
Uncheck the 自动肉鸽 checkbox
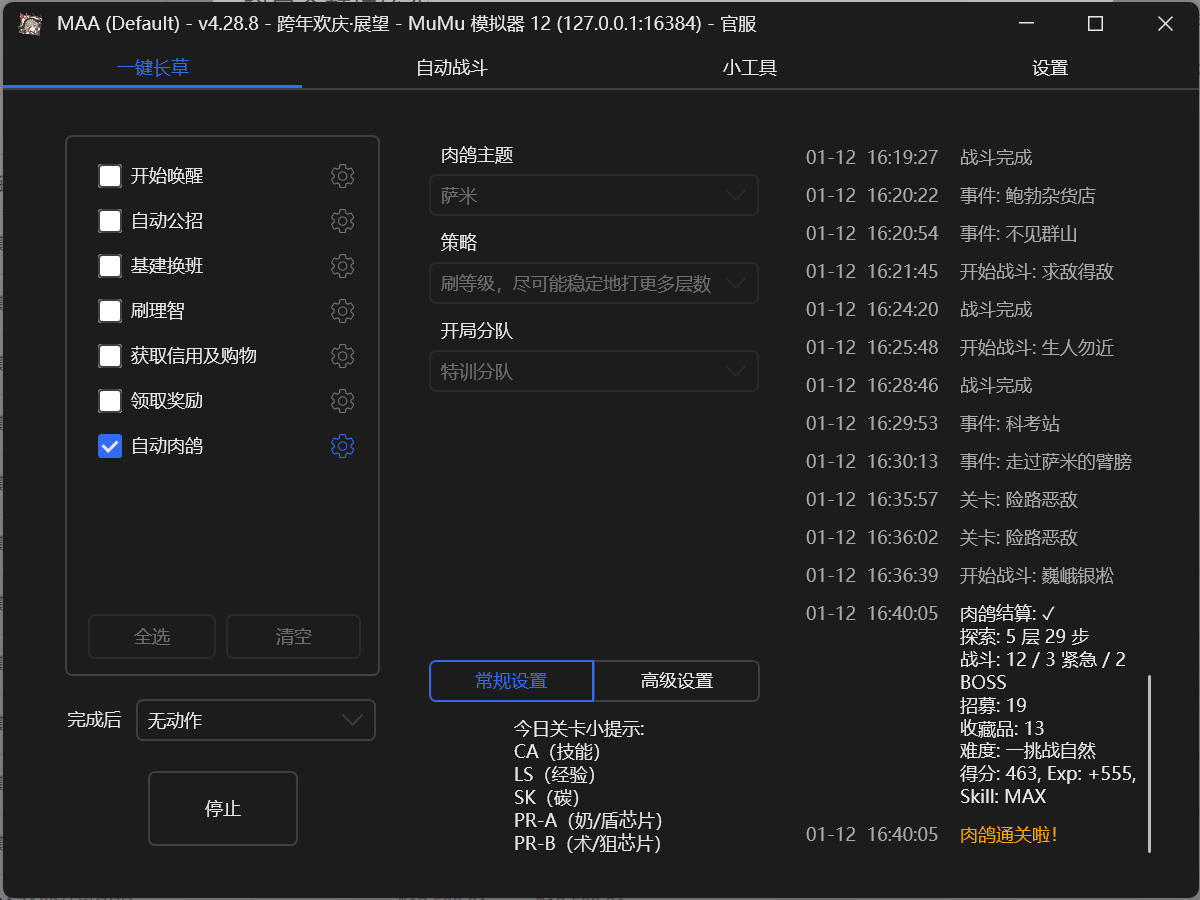110,446
